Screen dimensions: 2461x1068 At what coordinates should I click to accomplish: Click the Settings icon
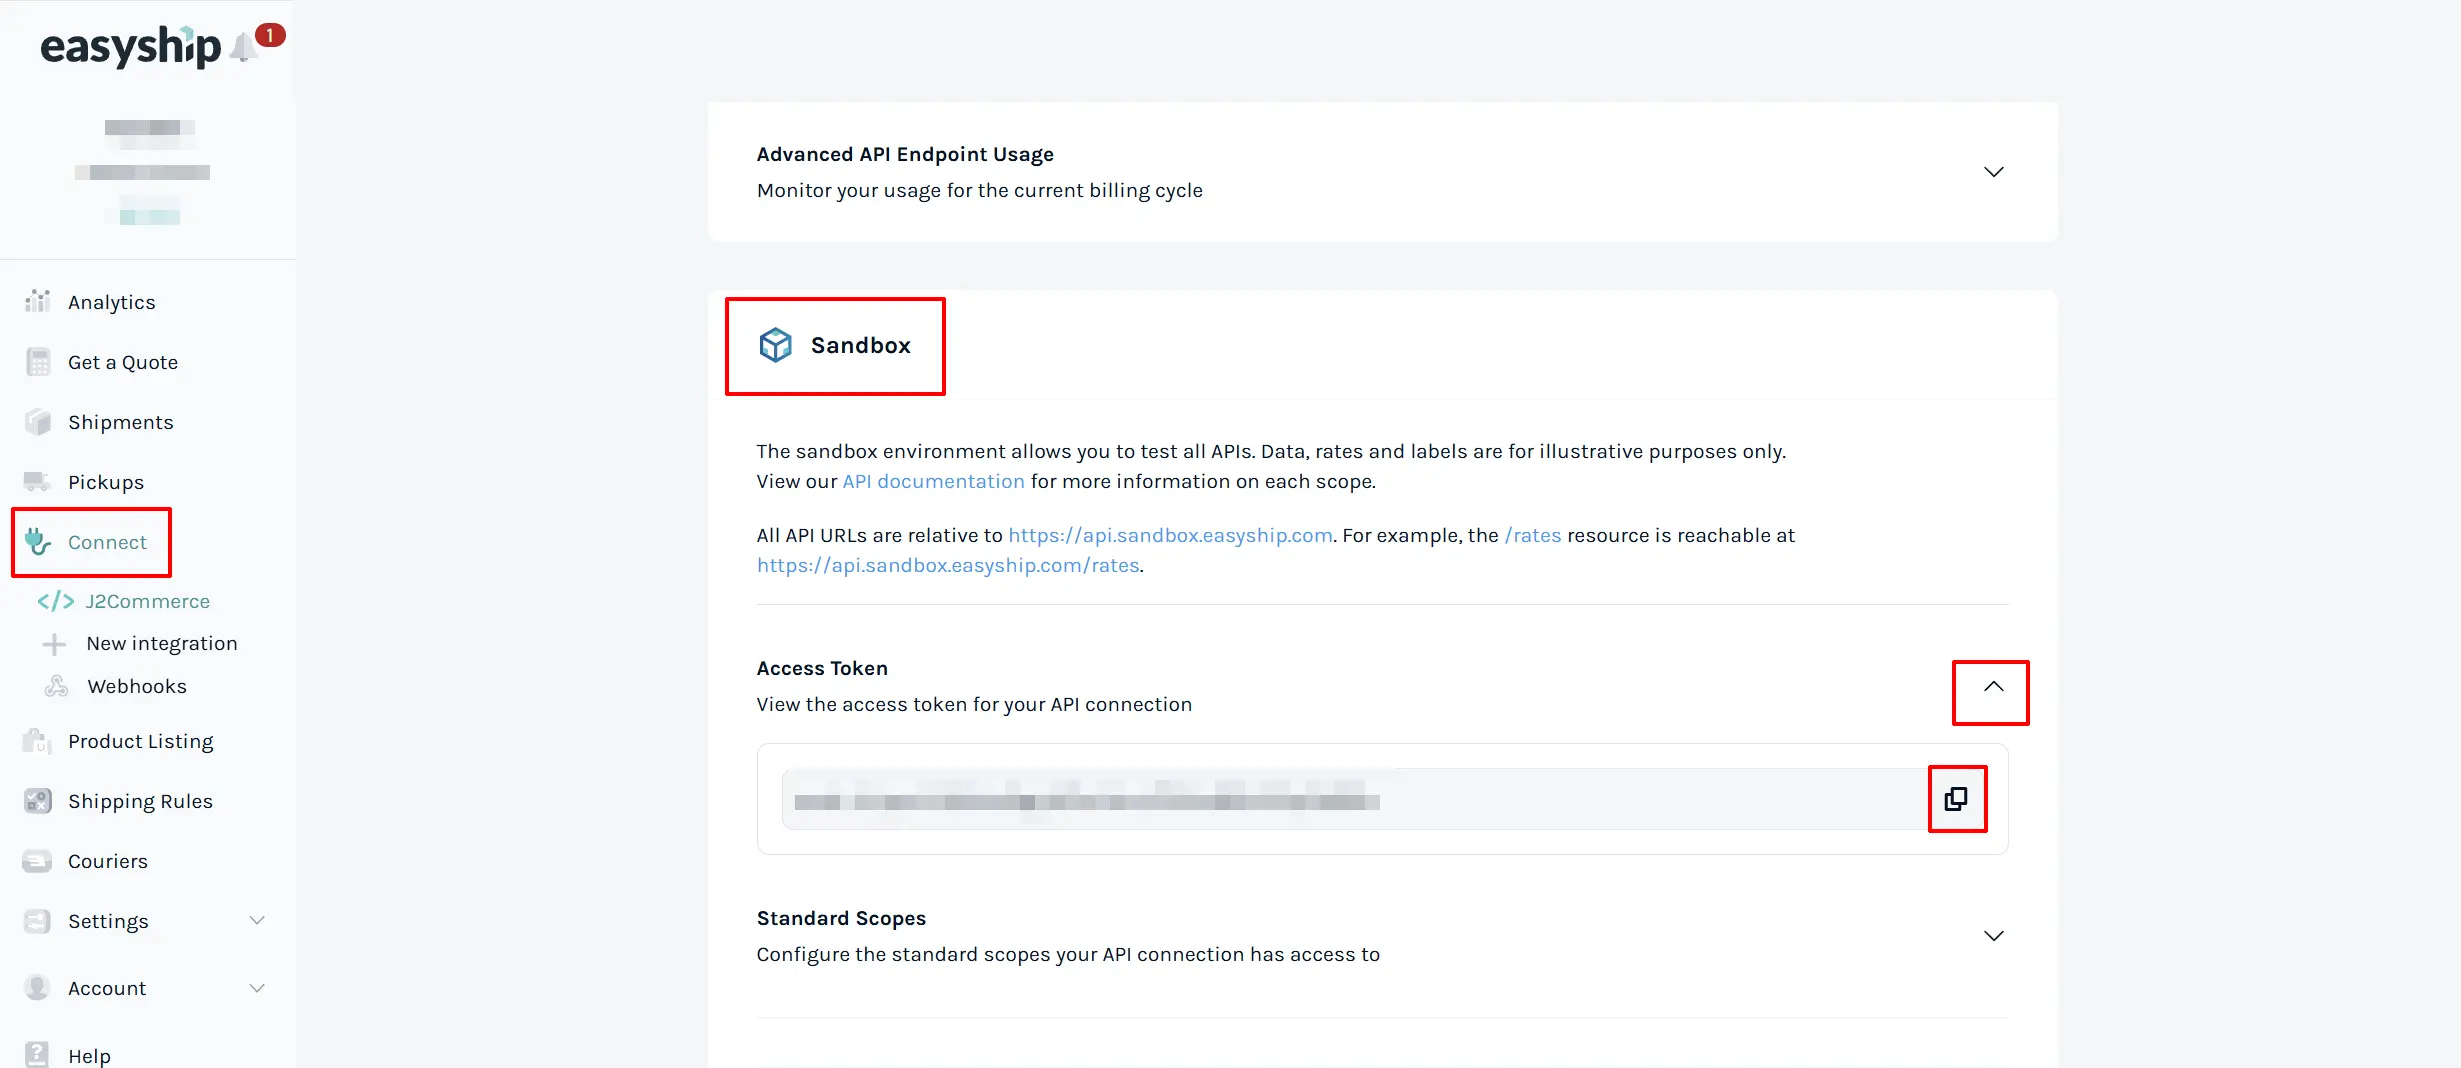(x=37, y=921)
